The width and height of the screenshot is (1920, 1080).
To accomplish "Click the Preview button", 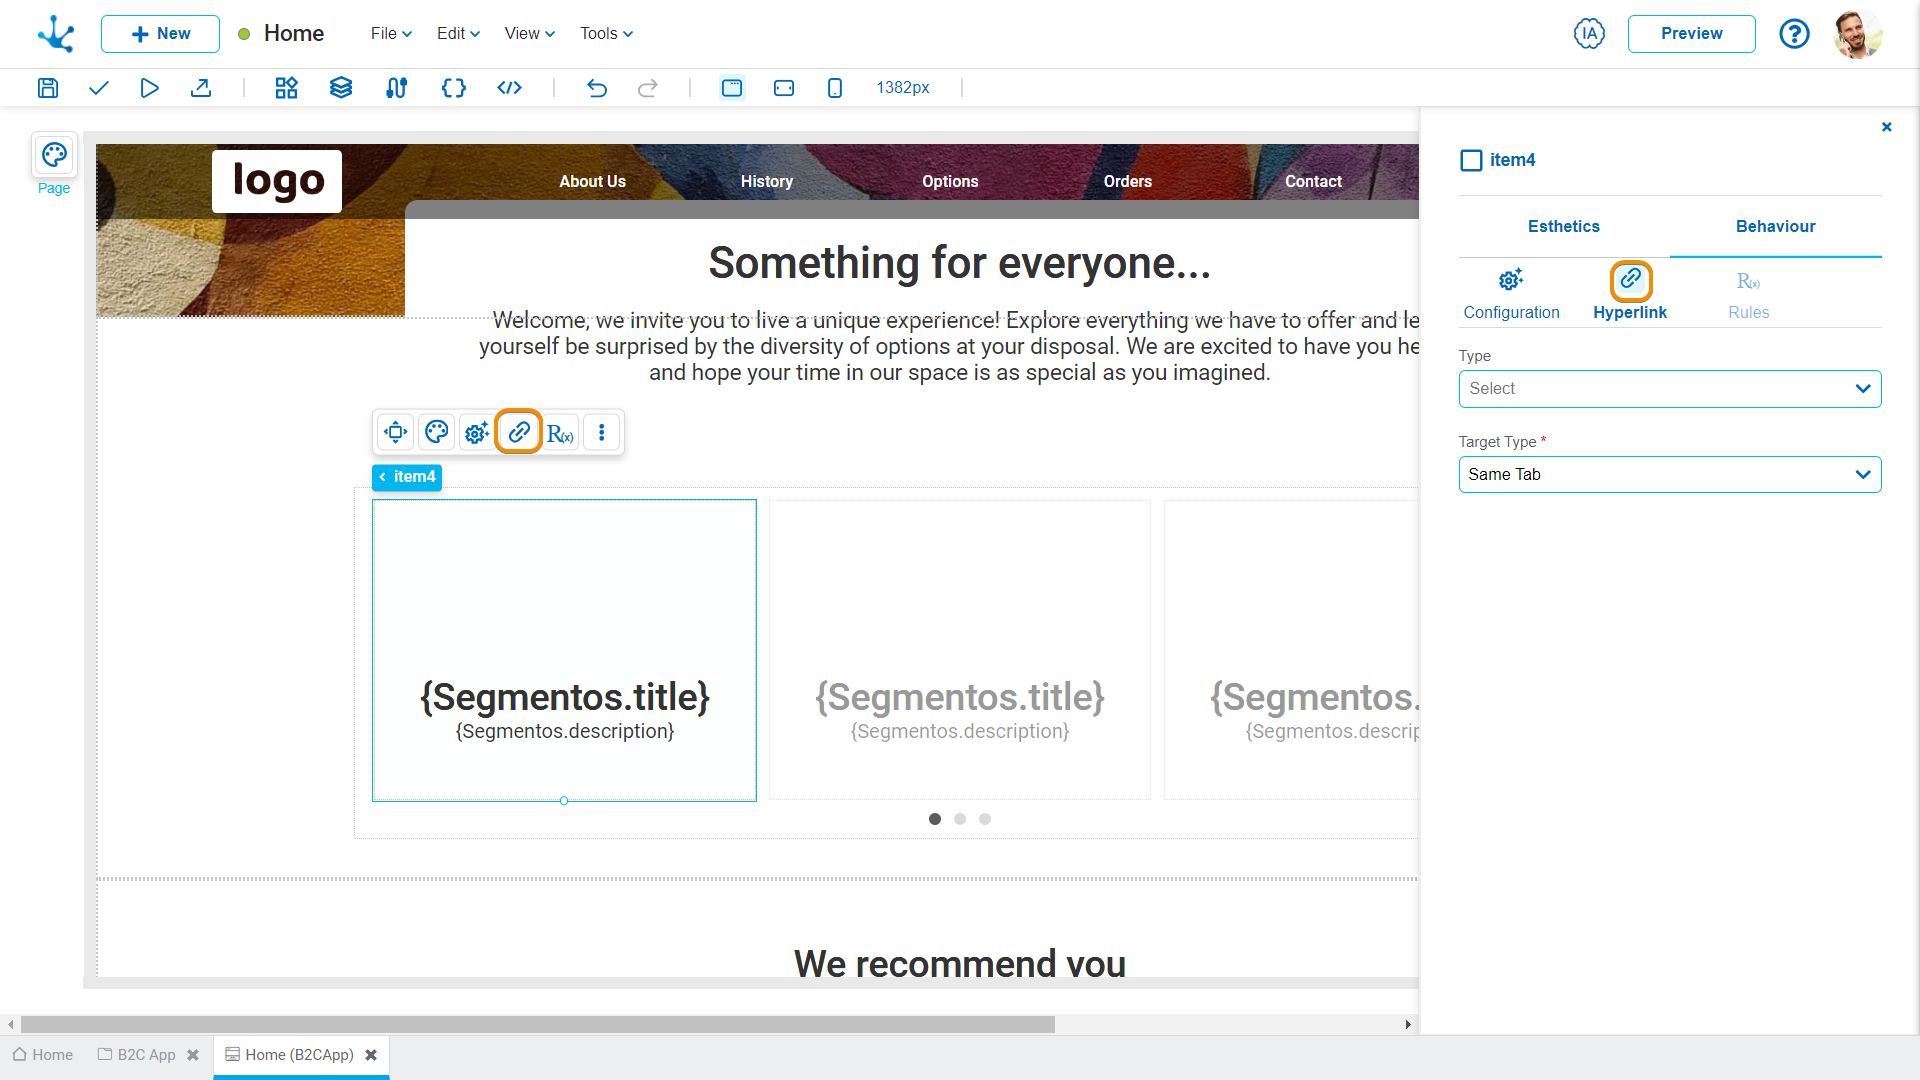I will [1691, 33].
